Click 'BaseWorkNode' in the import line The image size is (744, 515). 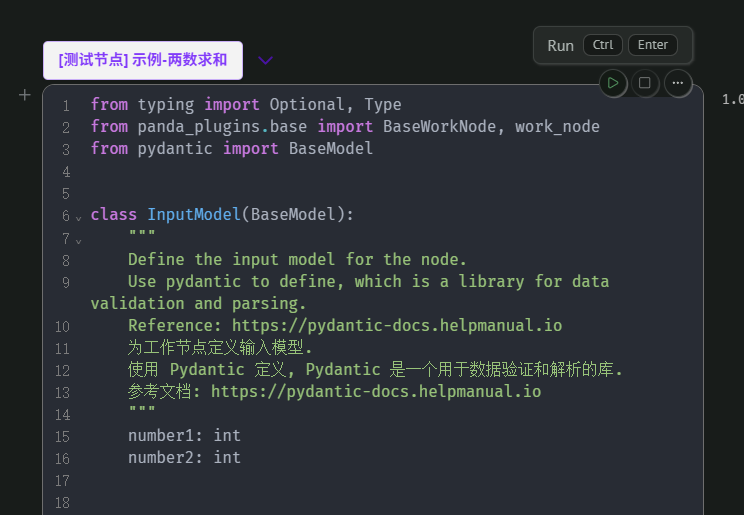click(439, 127)
